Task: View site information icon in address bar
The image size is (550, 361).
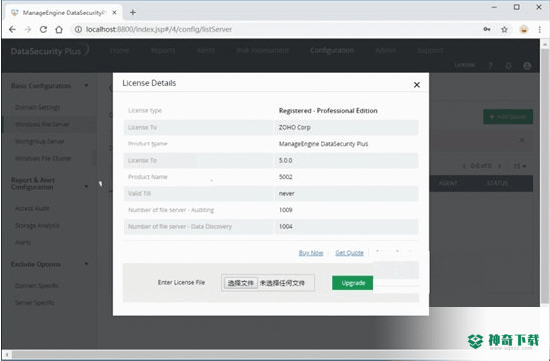Action: 78,29
